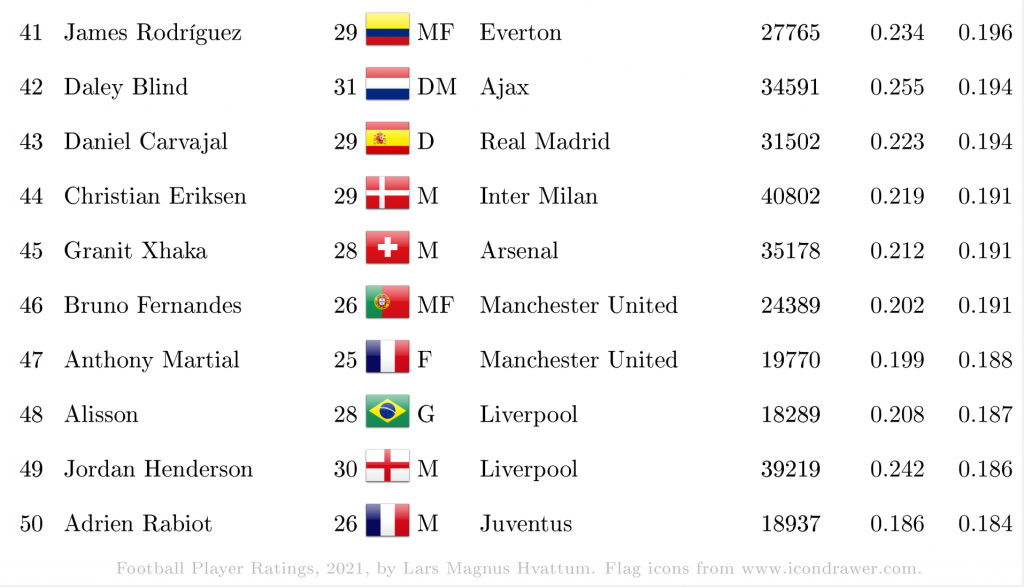Click the Denmark flag beside Christian Eriksen

tap(387, 193)
